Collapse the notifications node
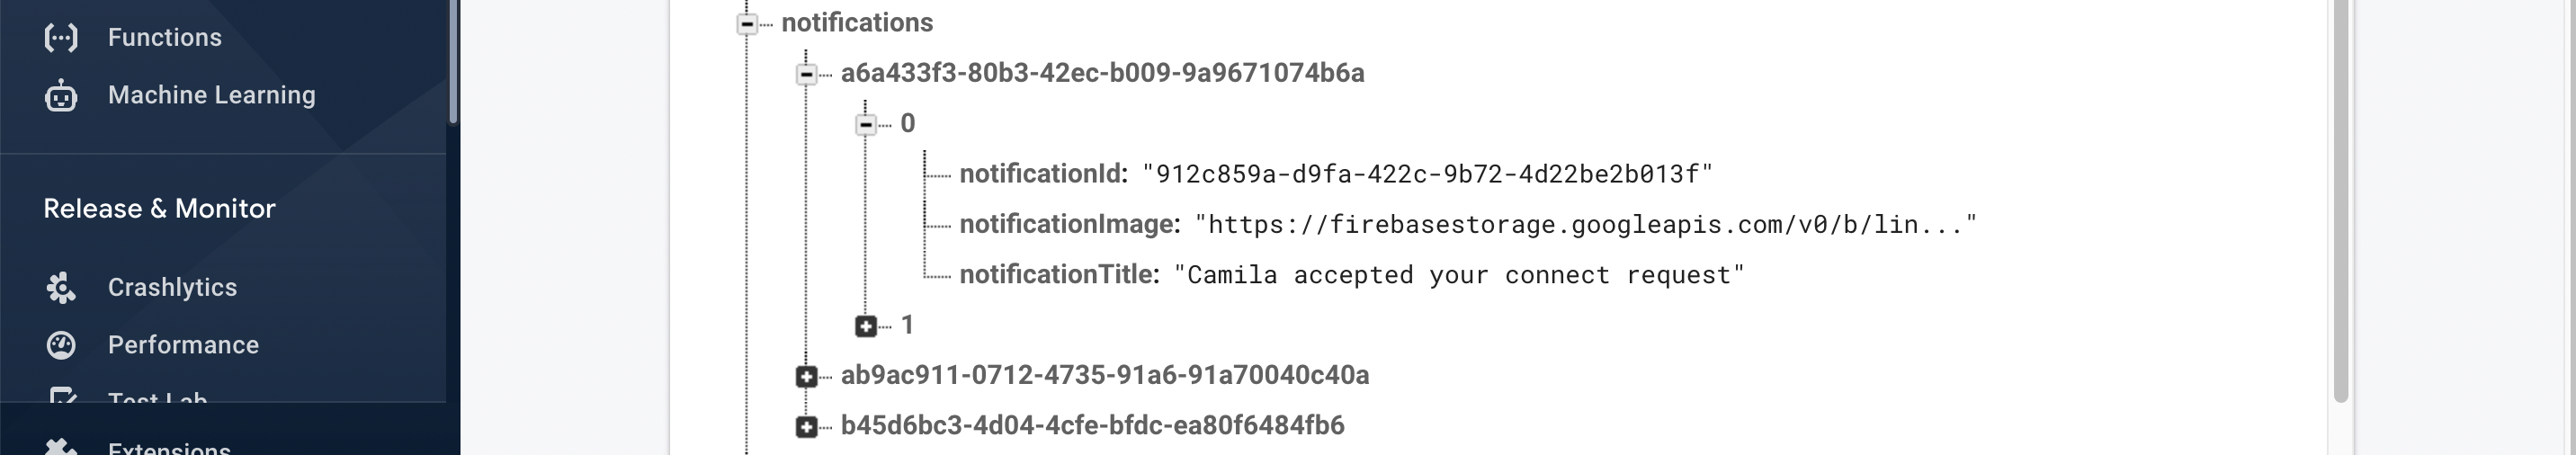The image size is (2576, 455). click(747, 24)
